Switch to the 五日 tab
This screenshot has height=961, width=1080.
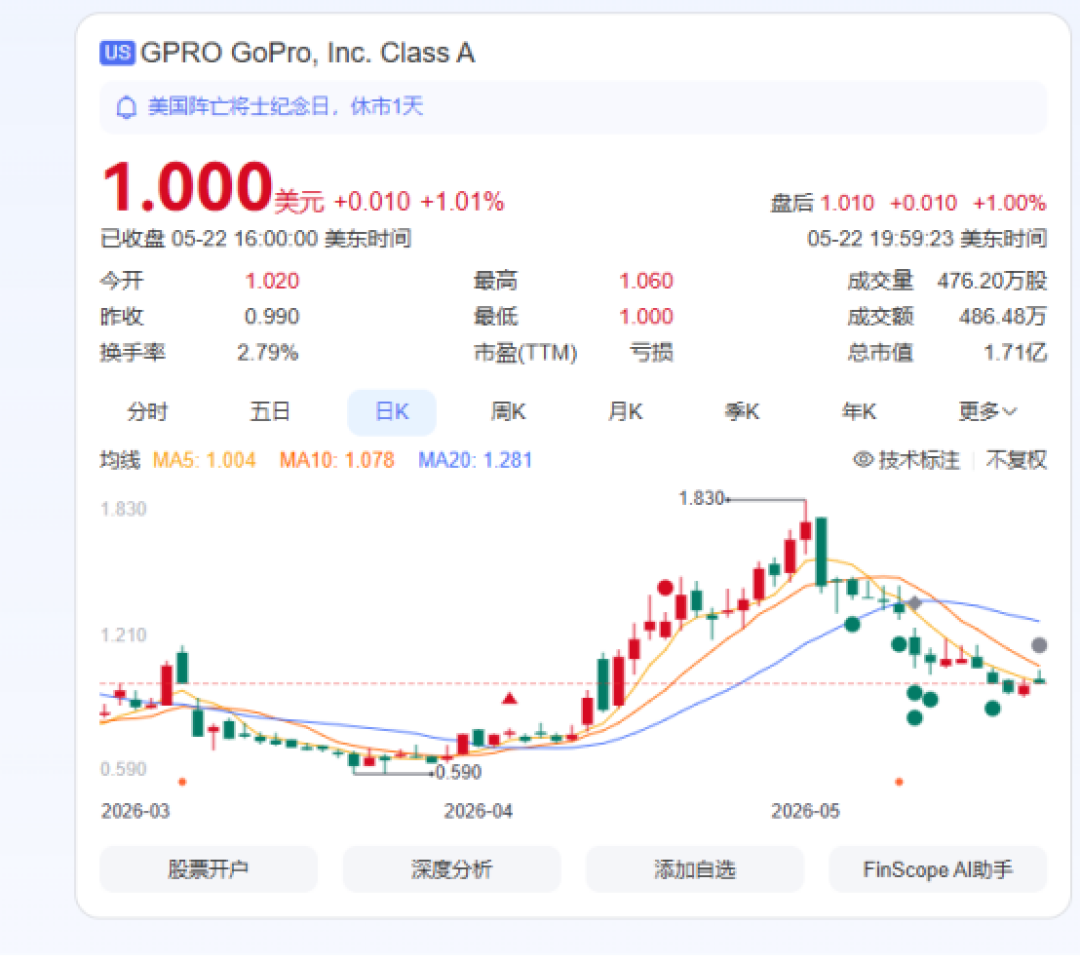[269, 412]
